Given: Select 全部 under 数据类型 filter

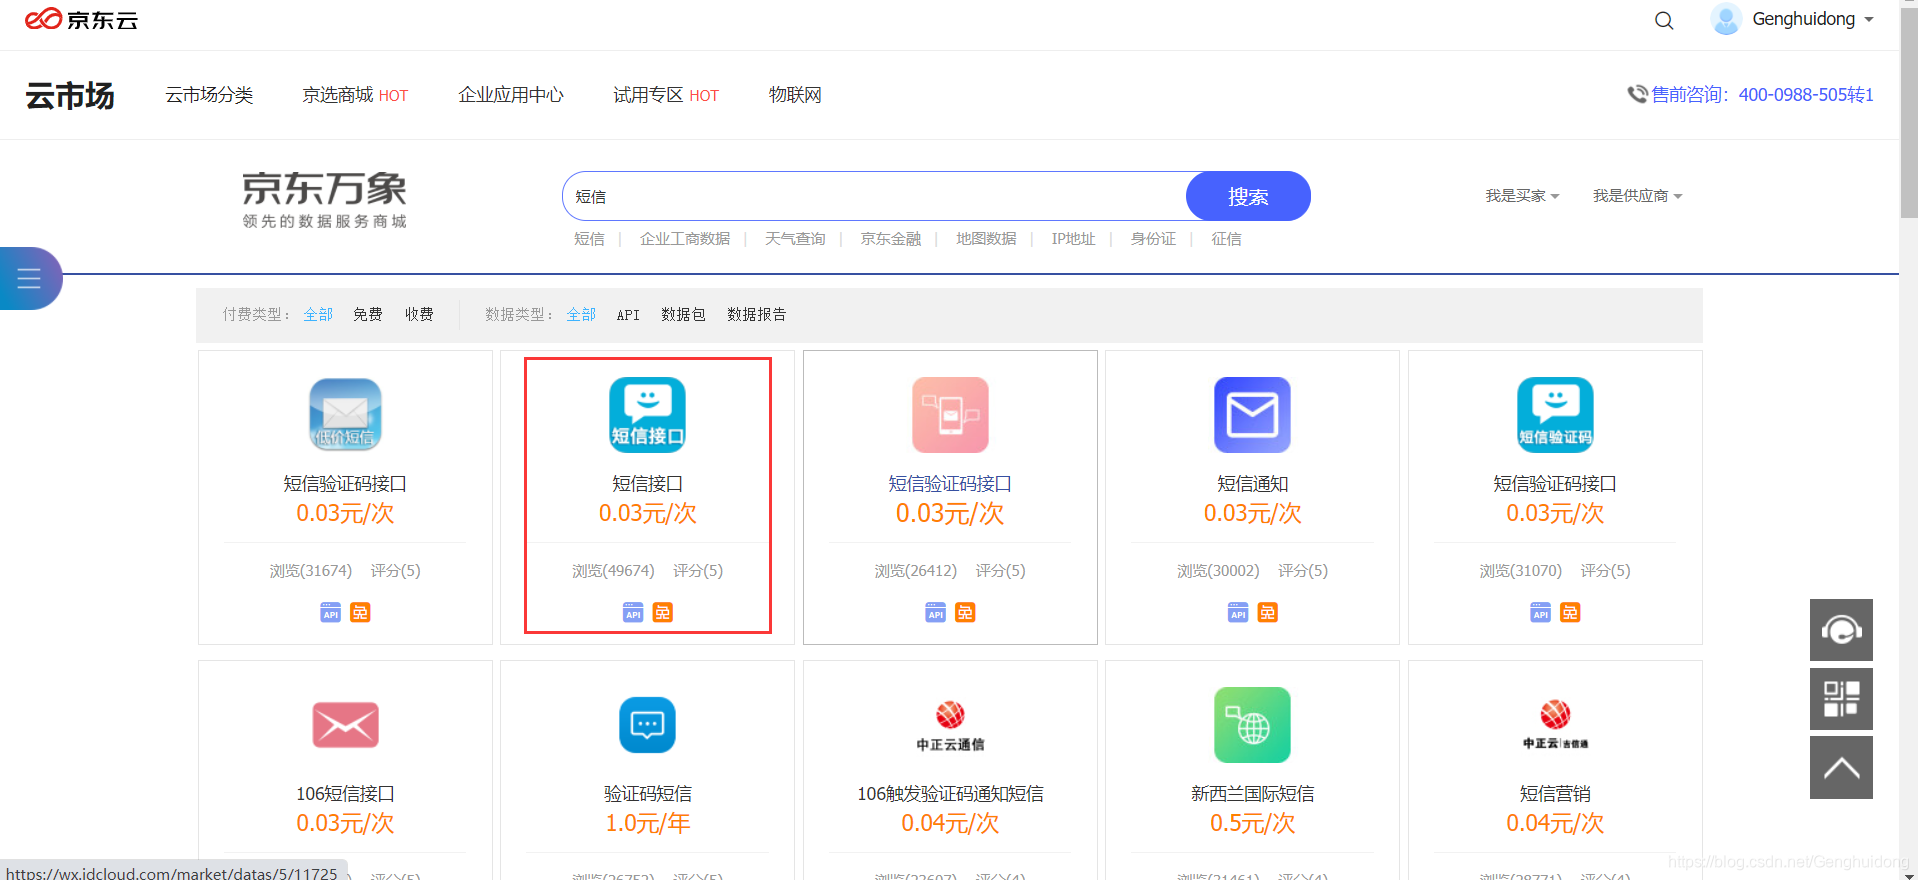Looking at the screenshot, I should pos(581,315).
